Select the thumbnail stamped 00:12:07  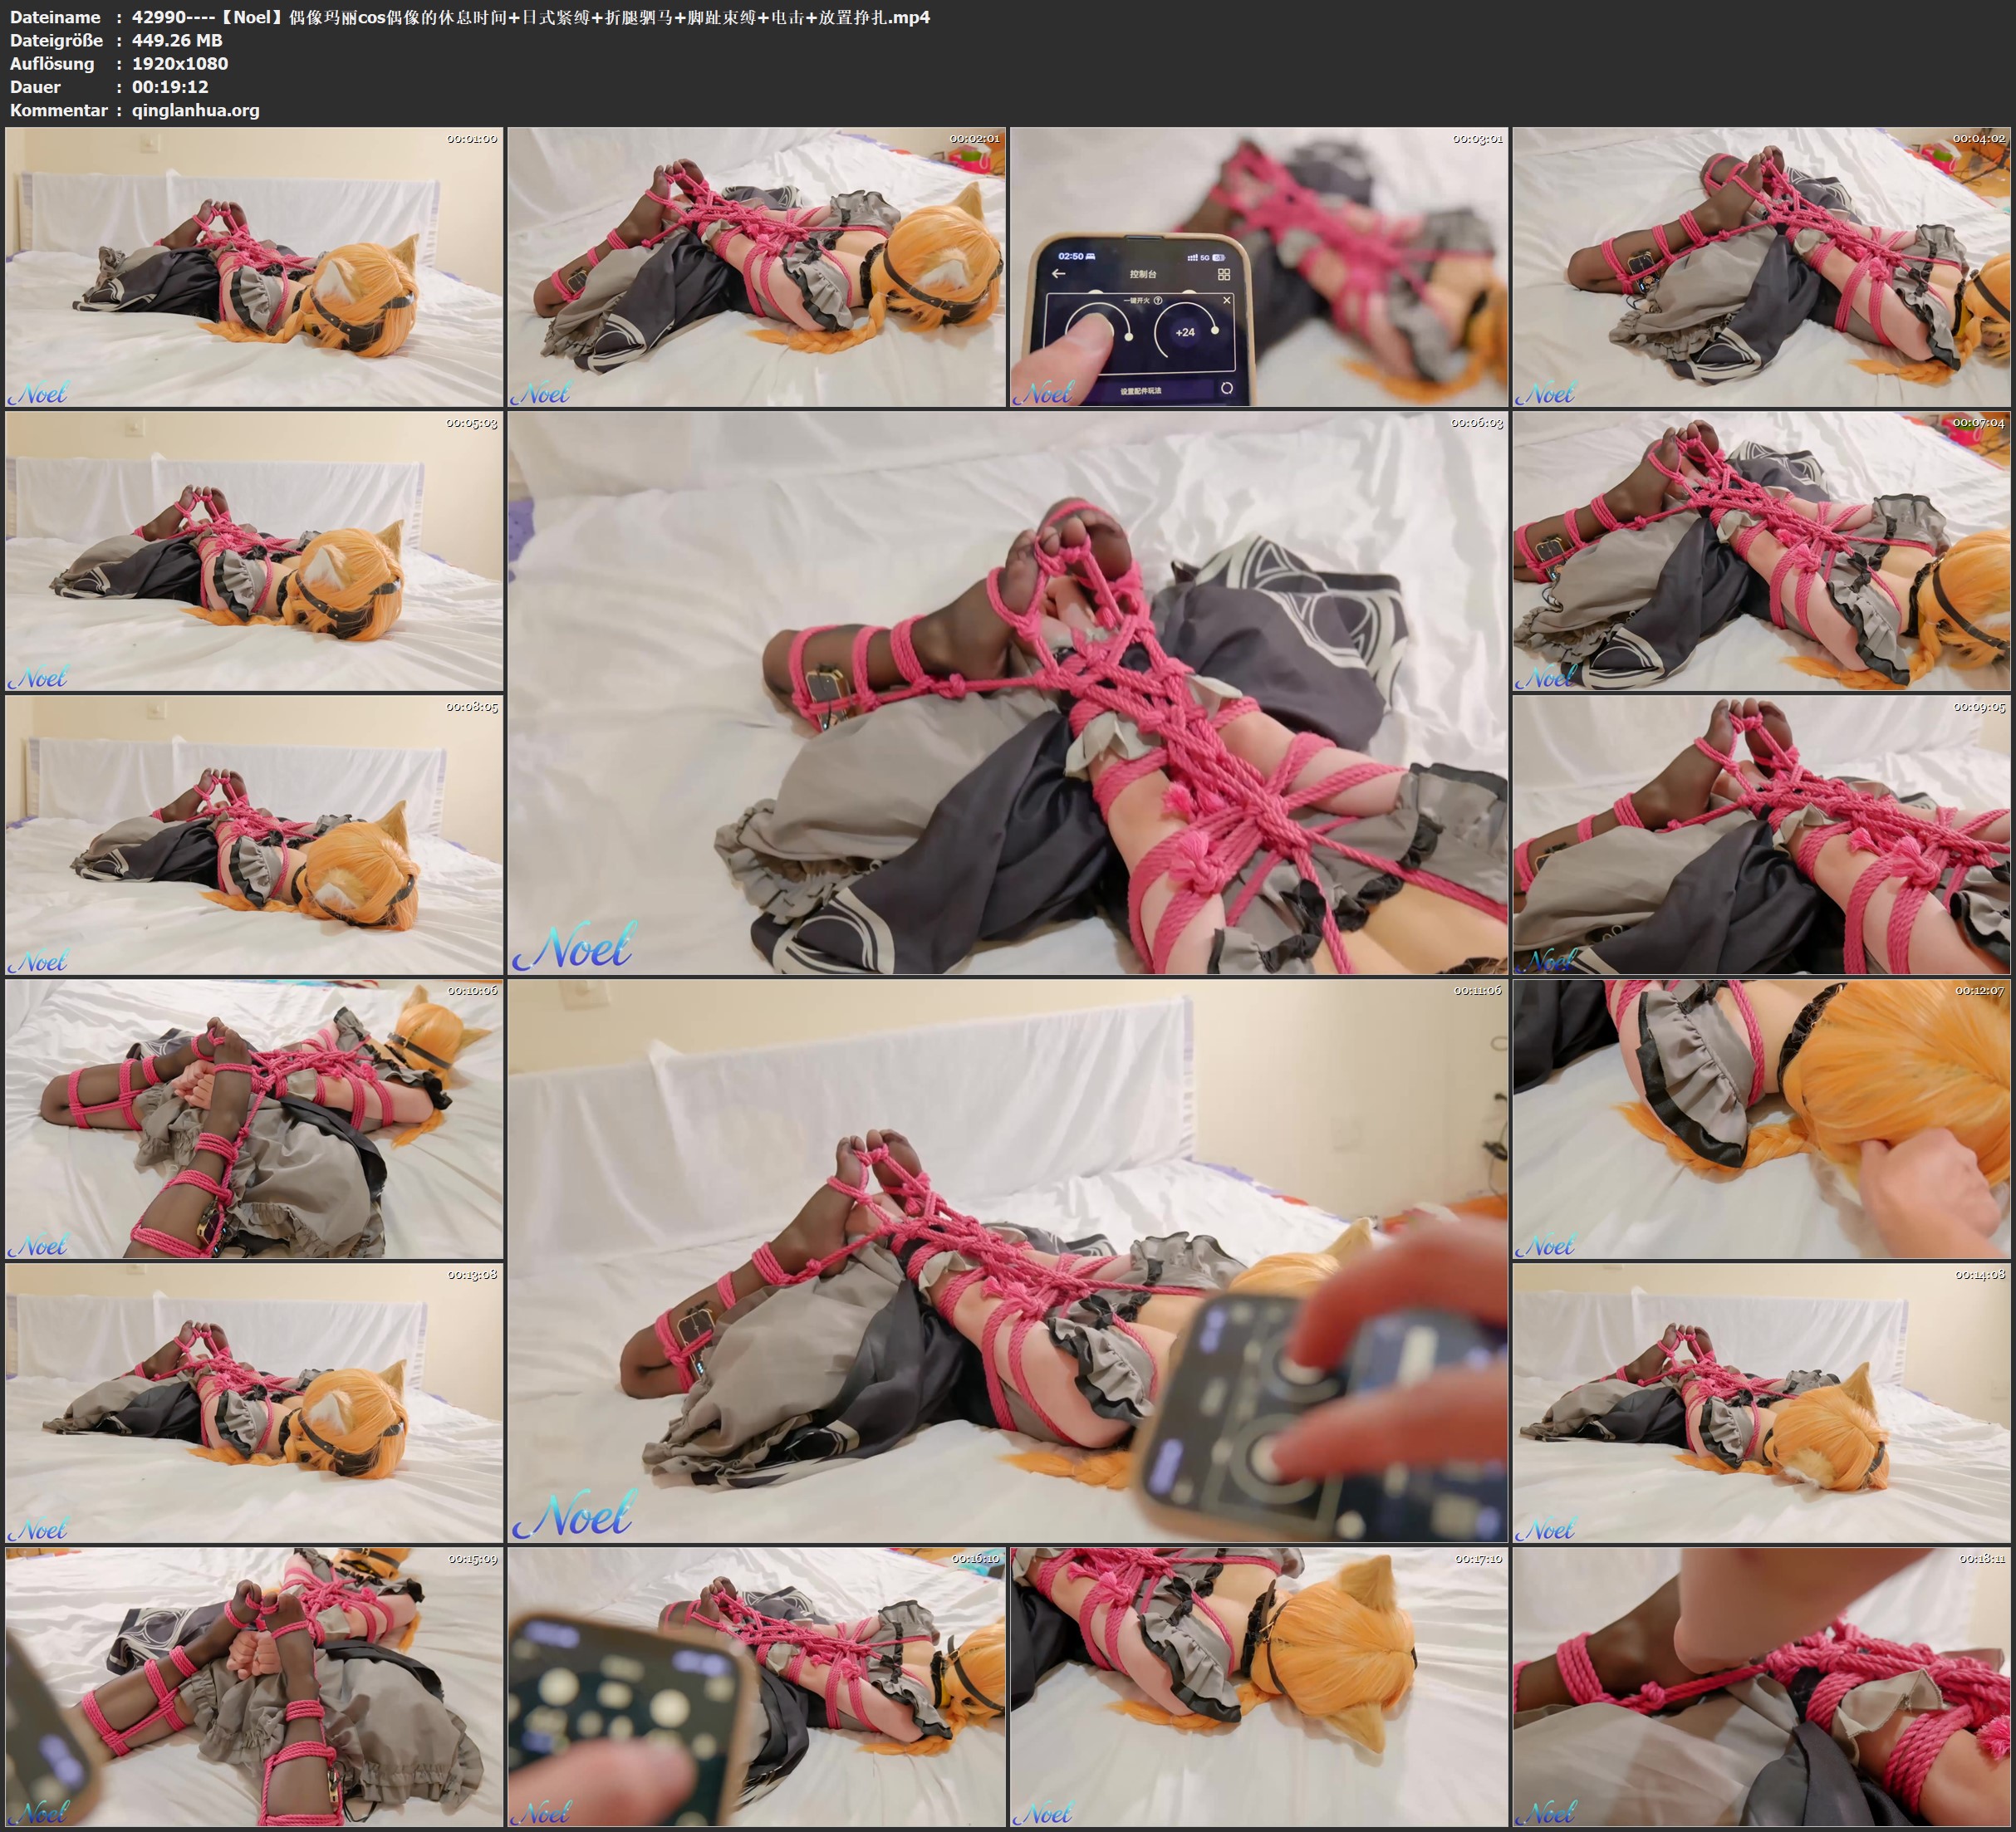tap(1761, 1118)
